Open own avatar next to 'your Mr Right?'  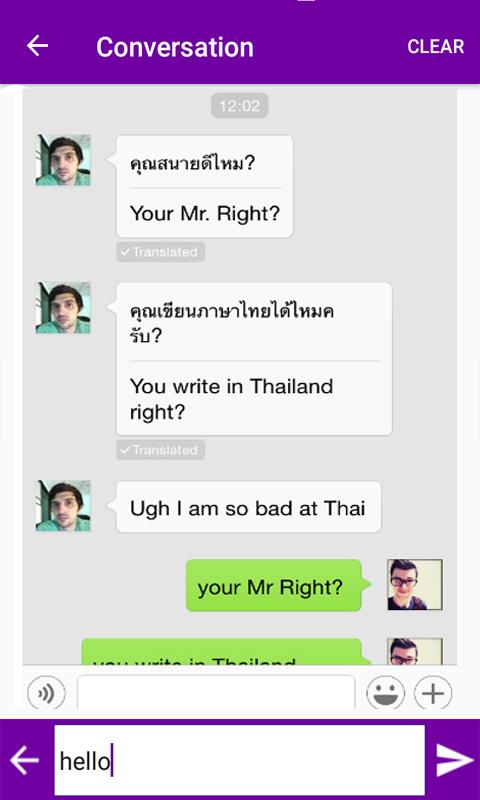pyautogui.click(x=415, y=585)
